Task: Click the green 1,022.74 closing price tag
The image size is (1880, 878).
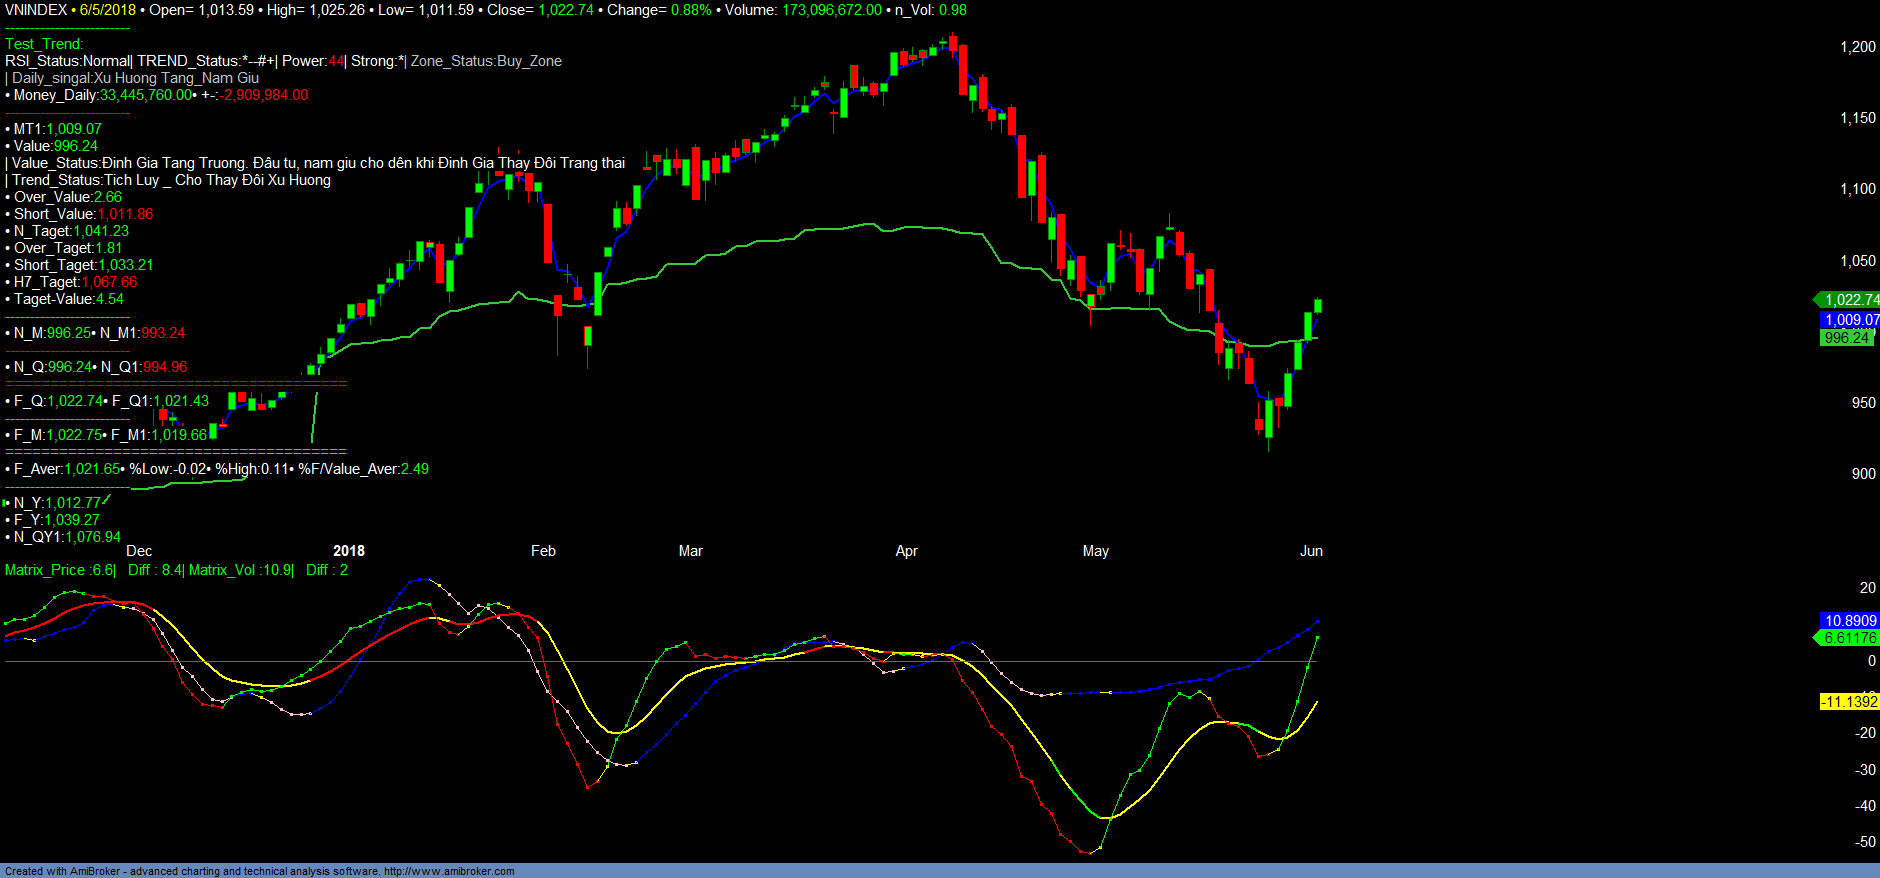Action: (1850, 300)
